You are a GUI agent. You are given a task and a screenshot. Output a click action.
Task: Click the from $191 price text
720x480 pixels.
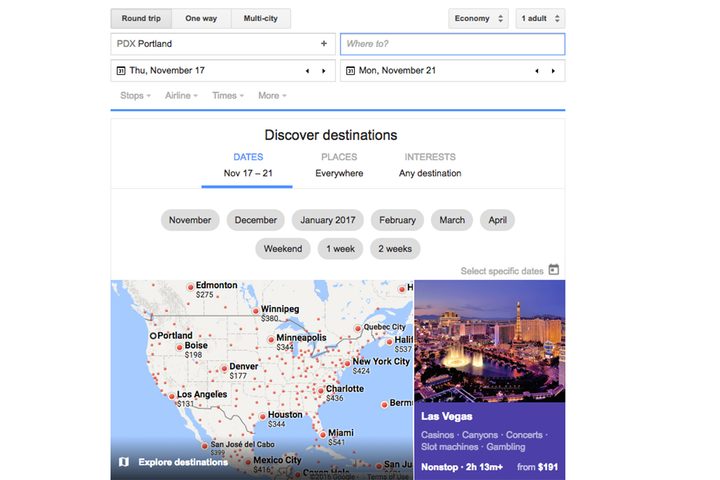[x=537, y=467]
